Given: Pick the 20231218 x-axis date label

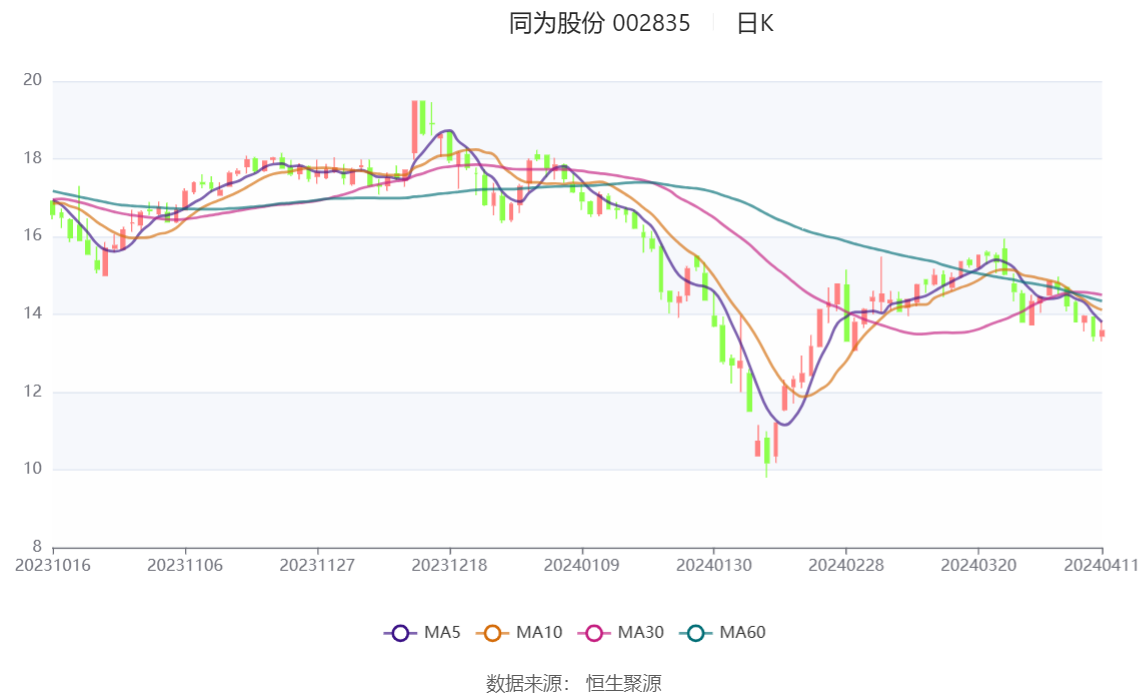Looking at the screenshot, I should tap(450, 565).
